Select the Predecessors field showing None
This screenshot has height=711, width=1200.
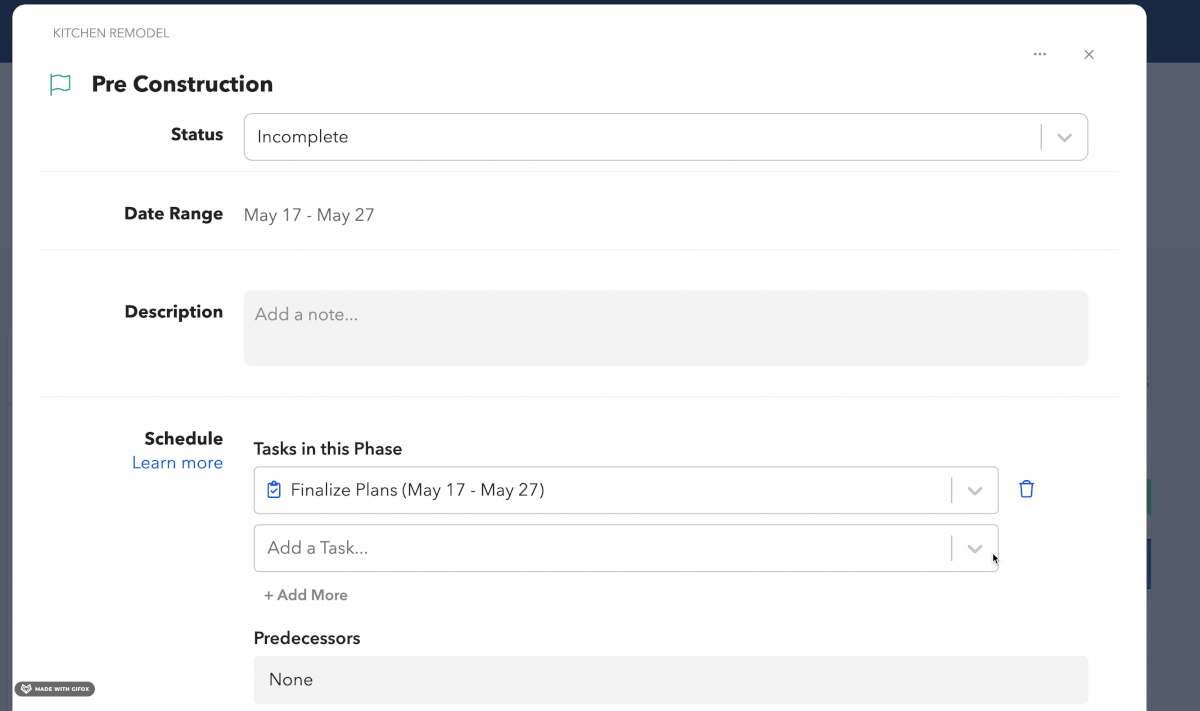(670, 679)
